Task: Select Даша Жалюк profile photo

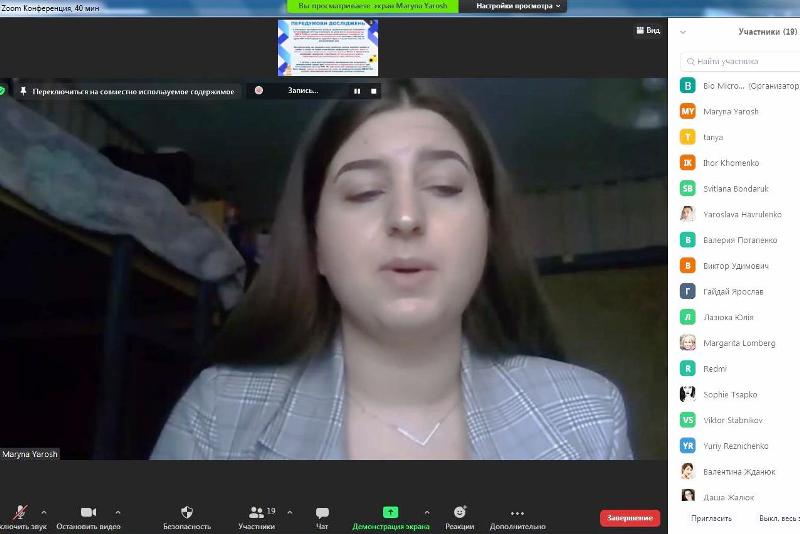Action: pos(688,496)
